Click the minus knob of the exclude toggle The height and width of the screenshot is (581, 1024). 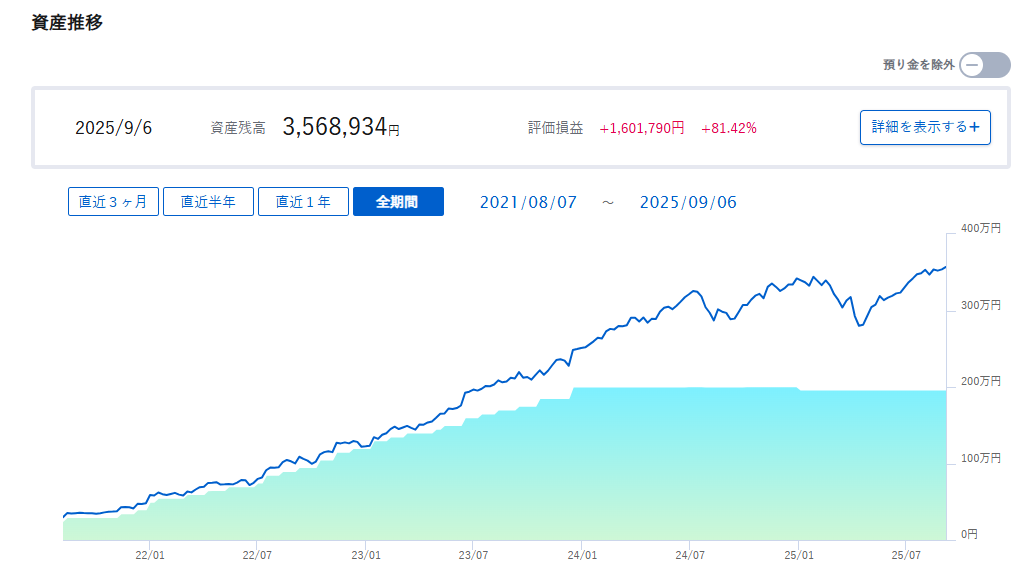[x=972, y=65]
